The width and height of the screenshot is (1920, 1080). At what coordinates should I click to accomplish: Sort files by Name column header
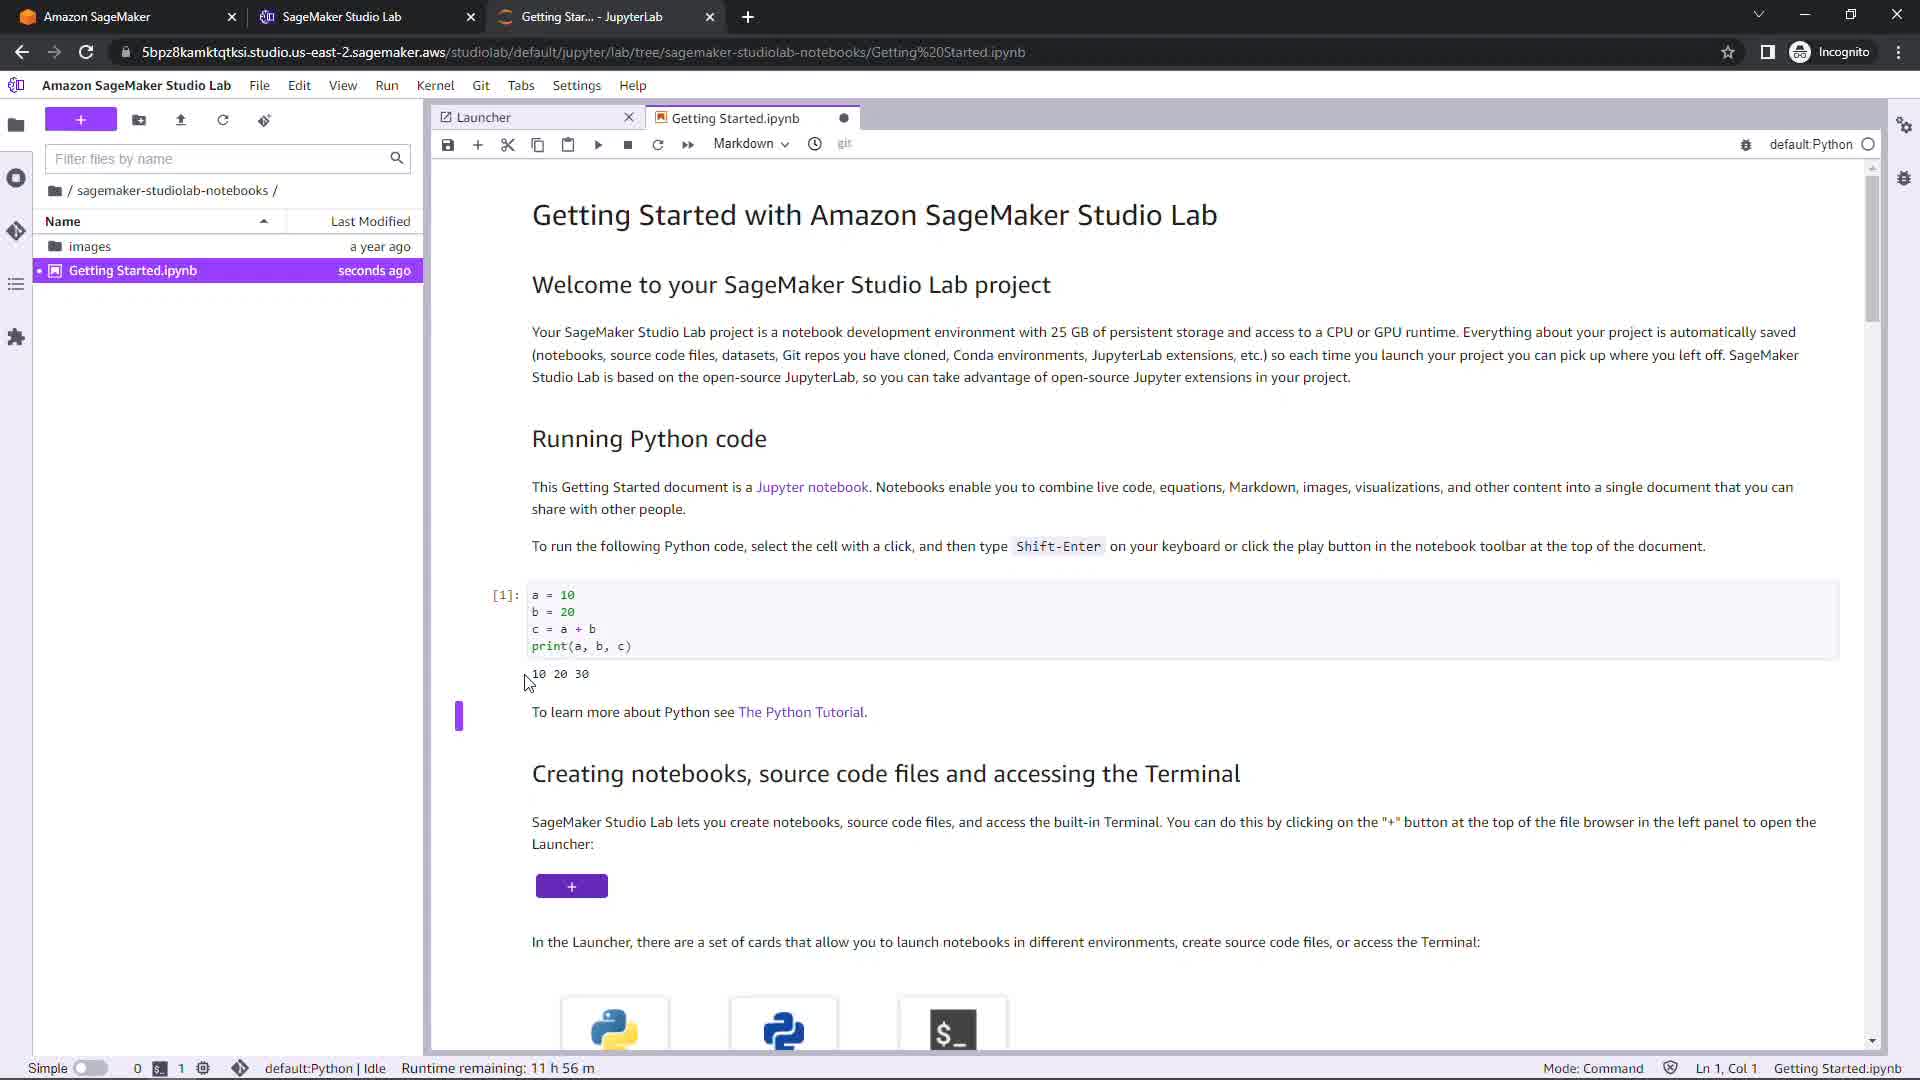[x=63, y=221]
